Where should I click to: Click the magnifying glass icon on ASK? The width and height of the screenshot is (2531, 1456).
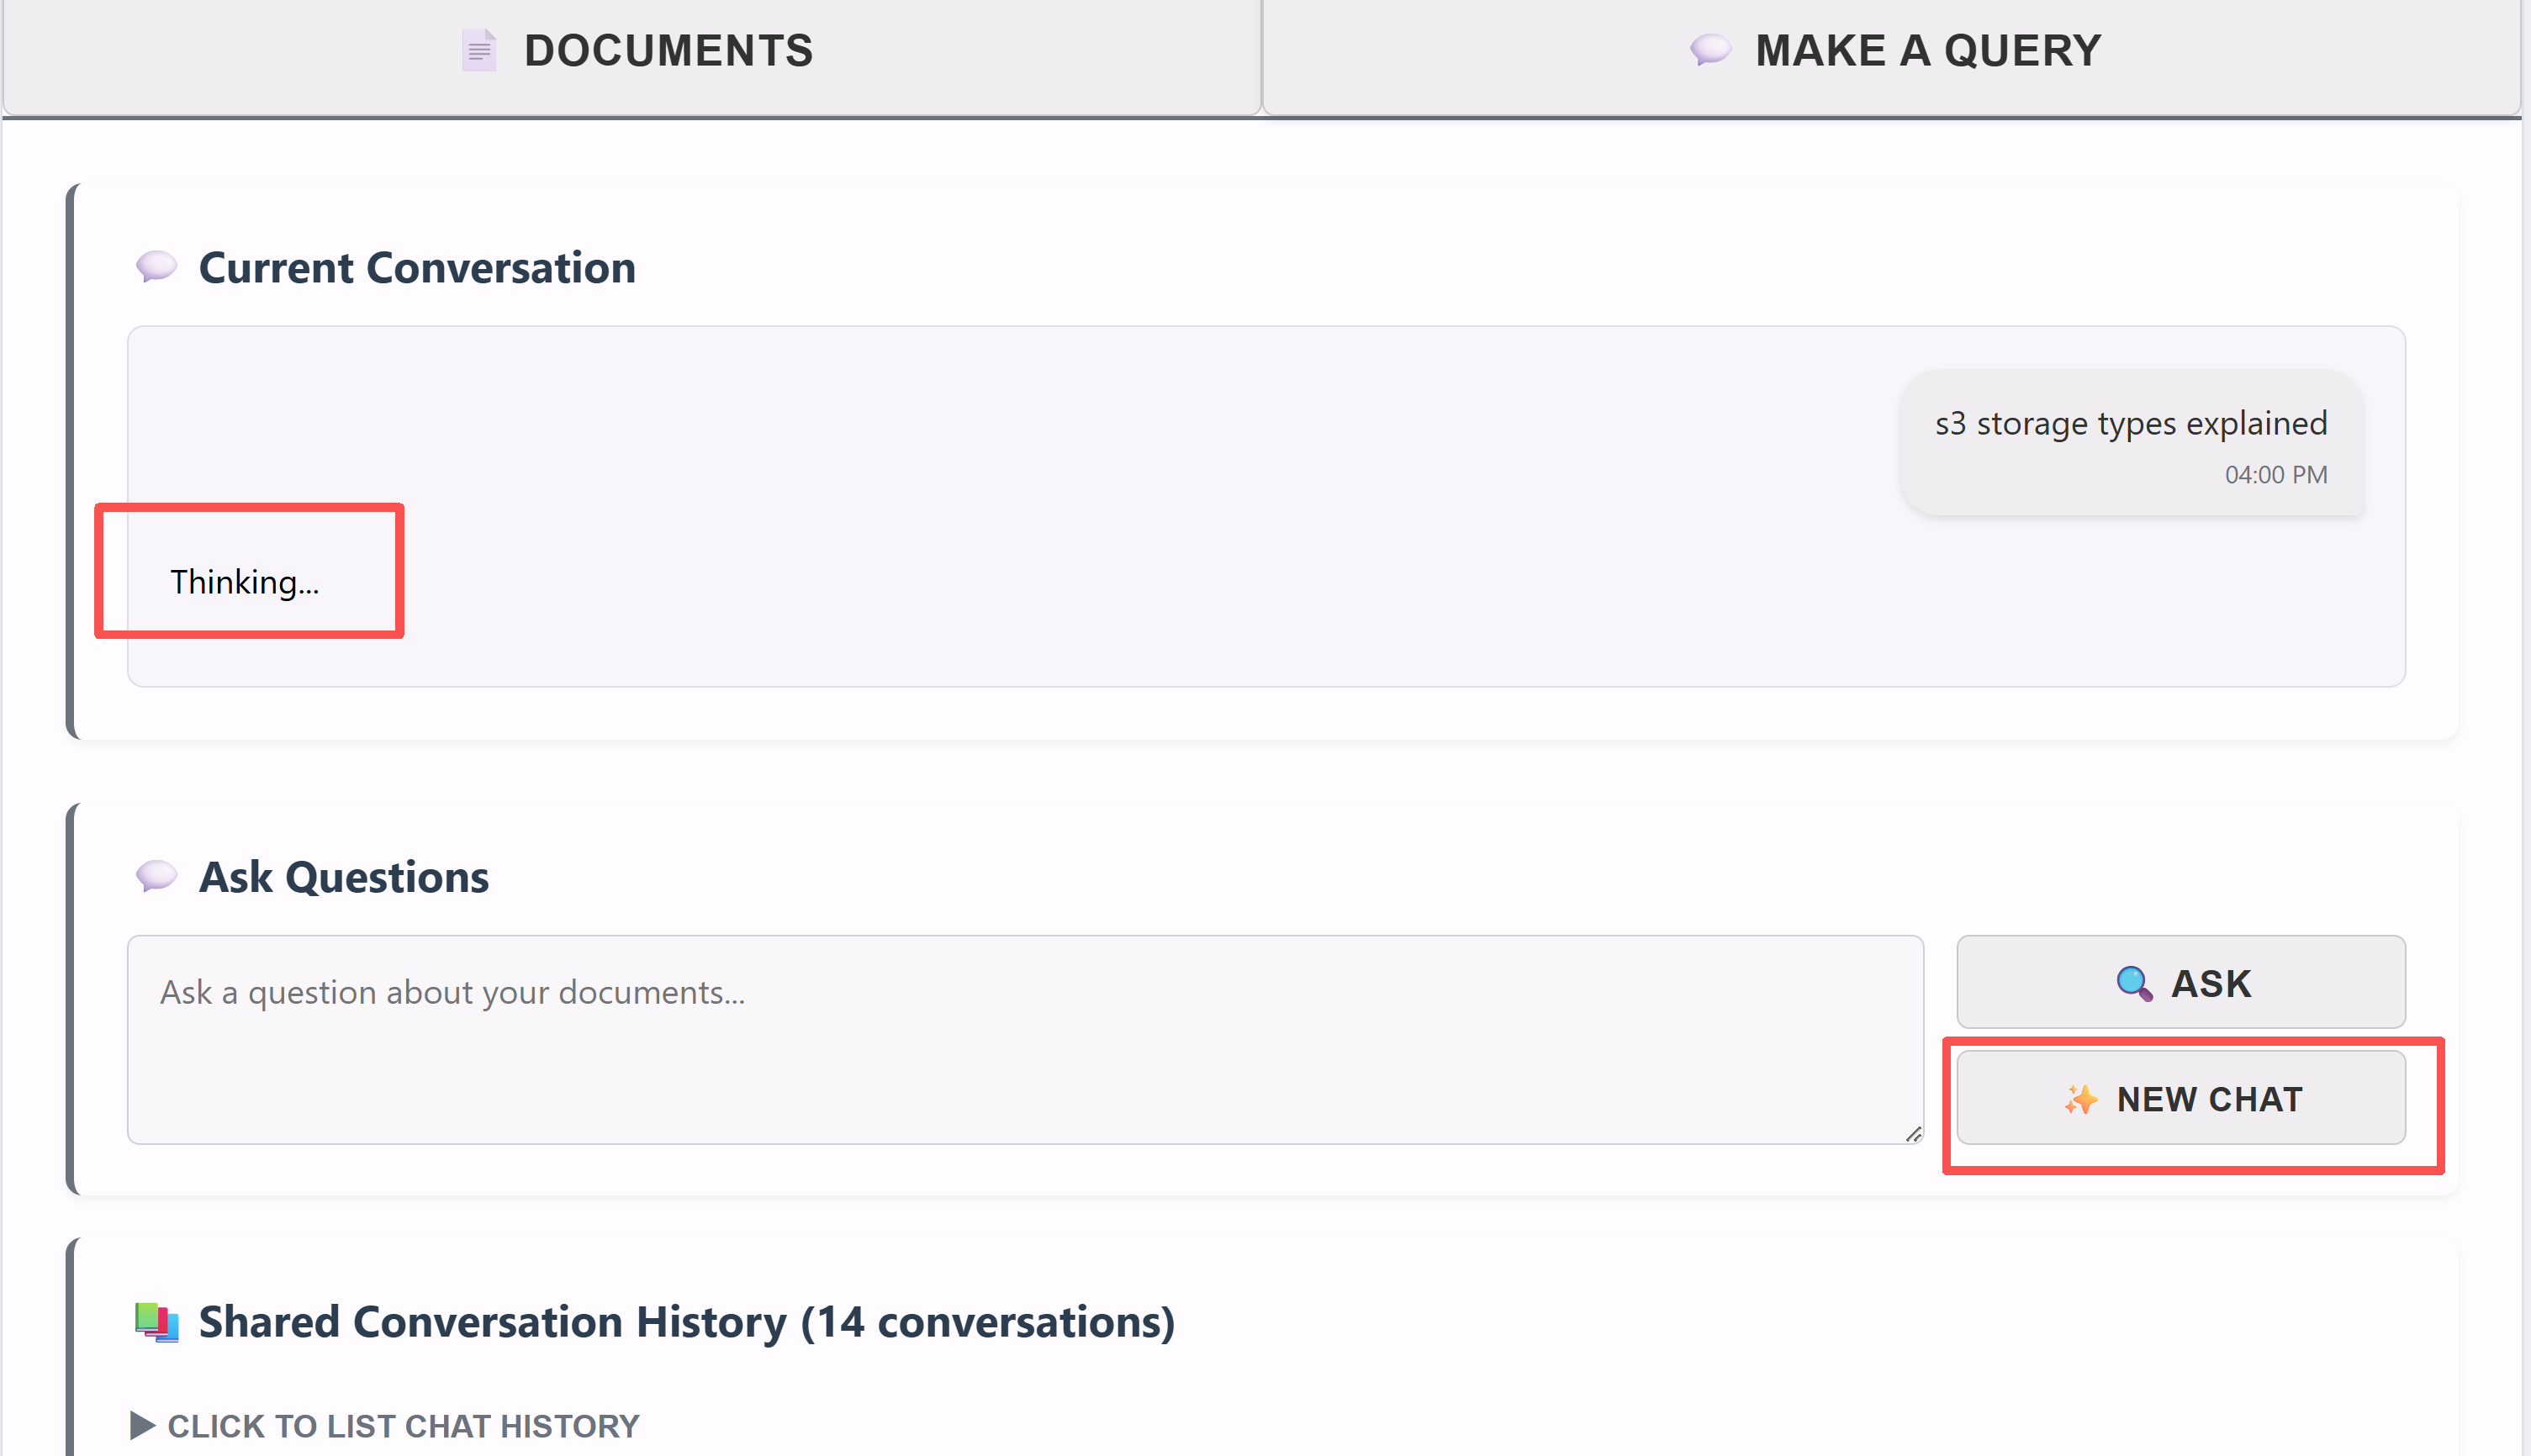[x=2133, y=984]
